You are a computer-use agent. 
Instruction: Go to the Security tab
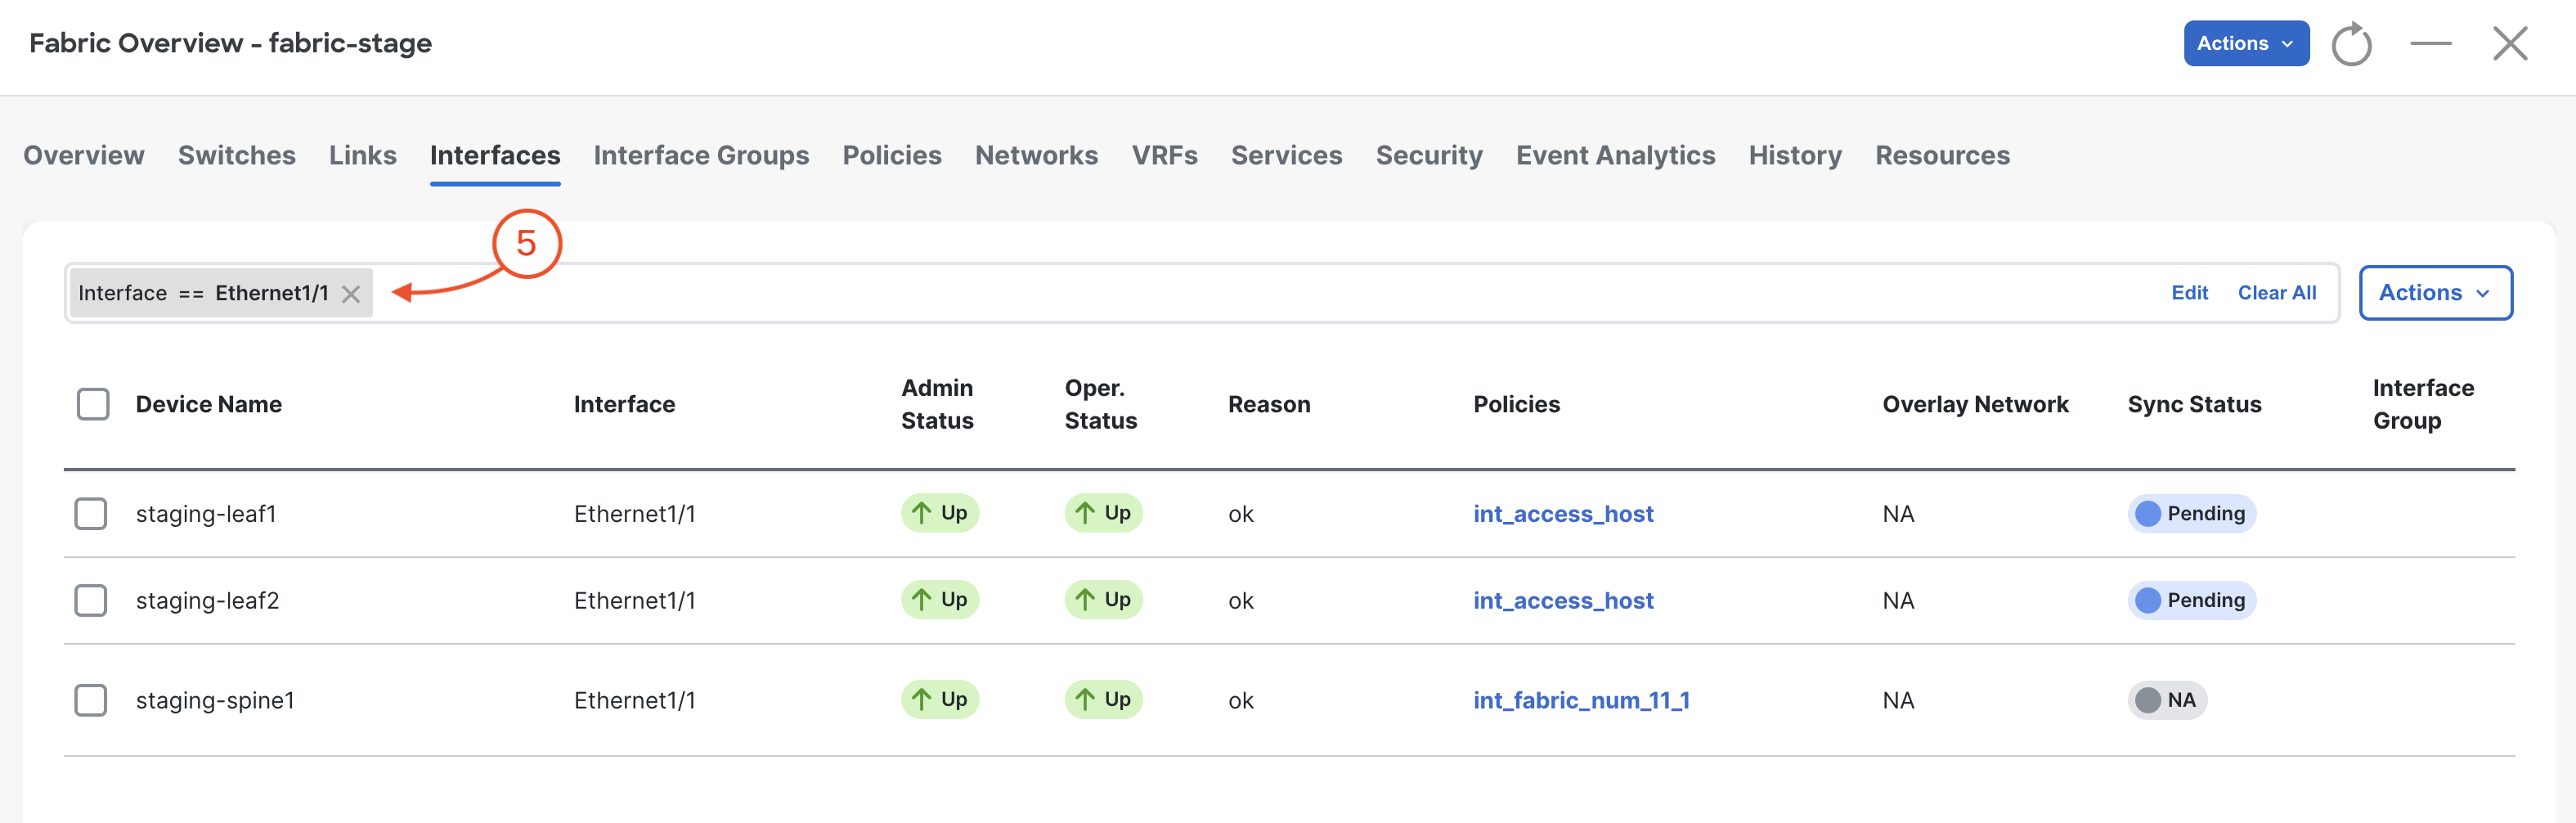click(1429, 155)
